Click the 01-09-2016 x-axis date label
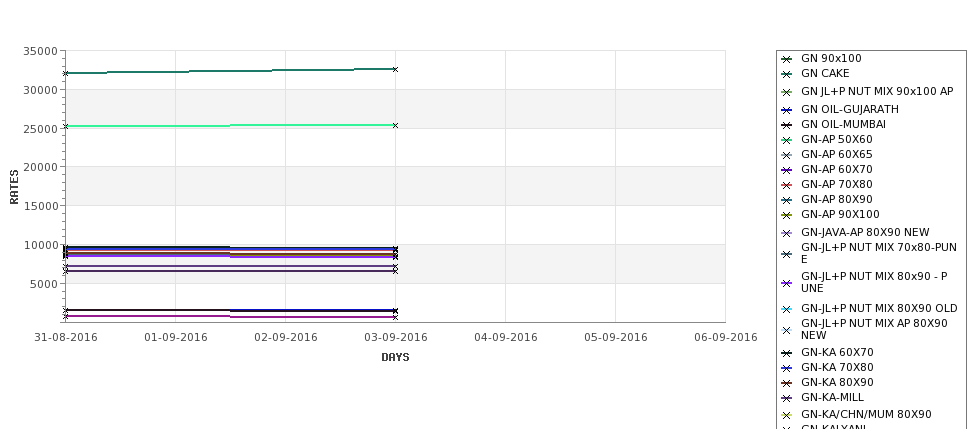This screenshot has height=429, width=975. pyautogui.click(x=175, y=338)
